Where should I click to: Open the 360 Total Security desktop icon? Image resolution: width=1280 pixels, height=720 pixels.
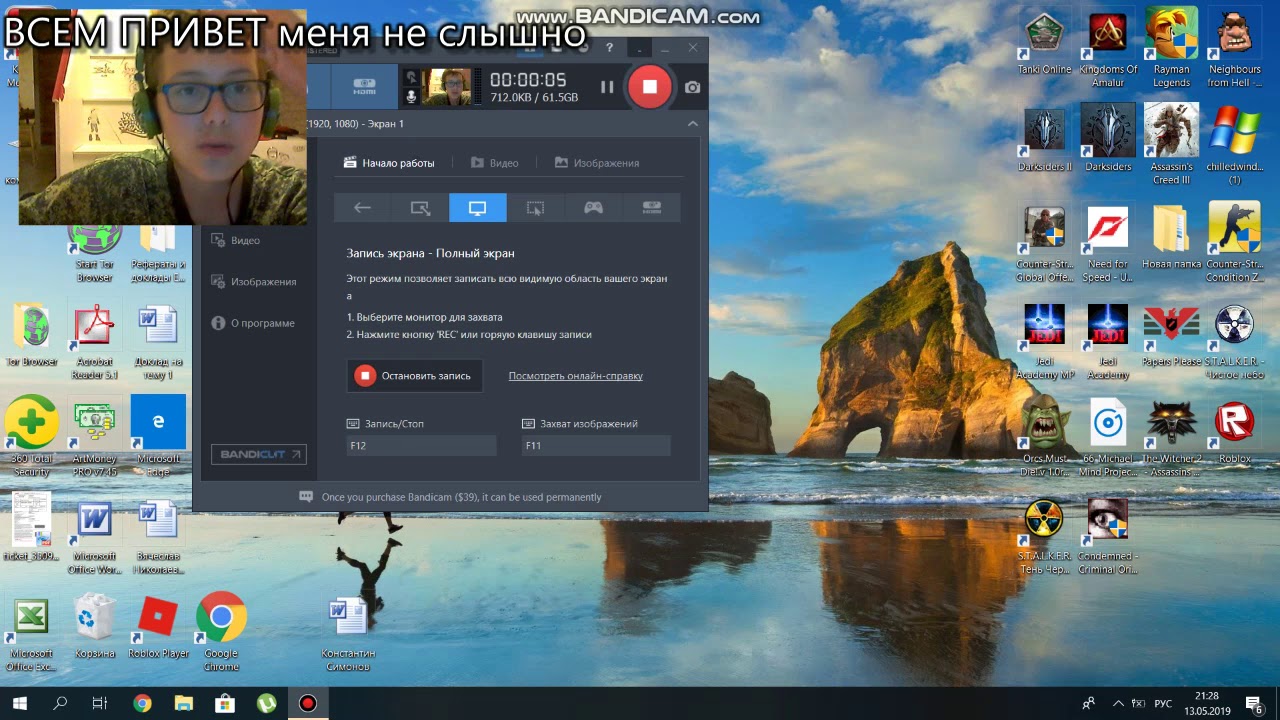pyautogui.click(x=31, y=437)
